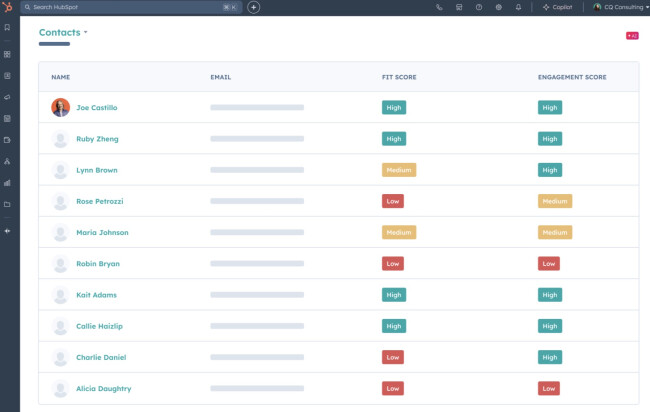Screen dimensions: 650x412
Task: Open the Marketing megaphone sidebar icon
Action: click(x=7, y=97)
